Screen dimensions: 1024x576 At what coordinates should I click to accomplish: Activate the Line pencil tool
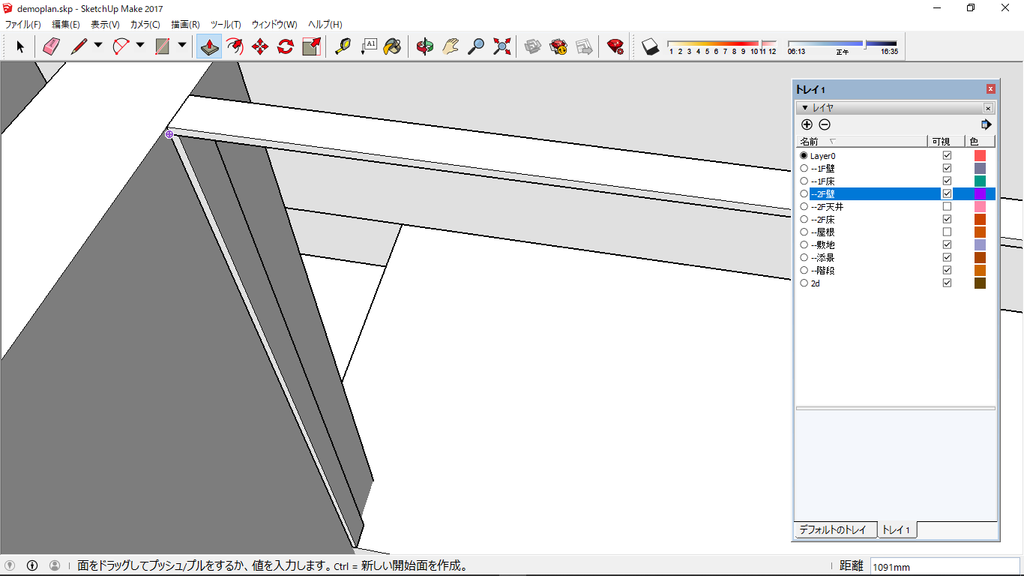tap(79, 46)
